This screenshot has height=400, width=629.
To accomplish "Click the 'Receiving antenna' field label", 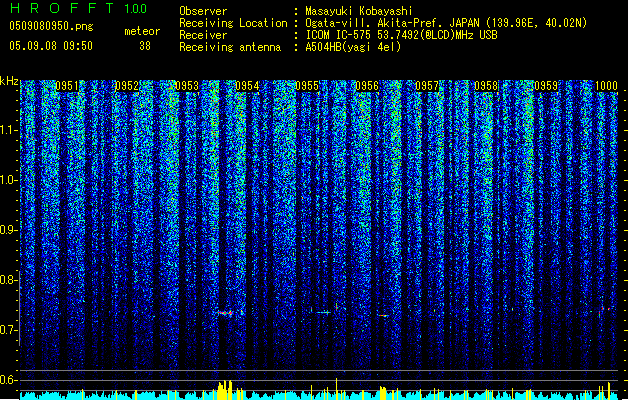I will point(230,47).
